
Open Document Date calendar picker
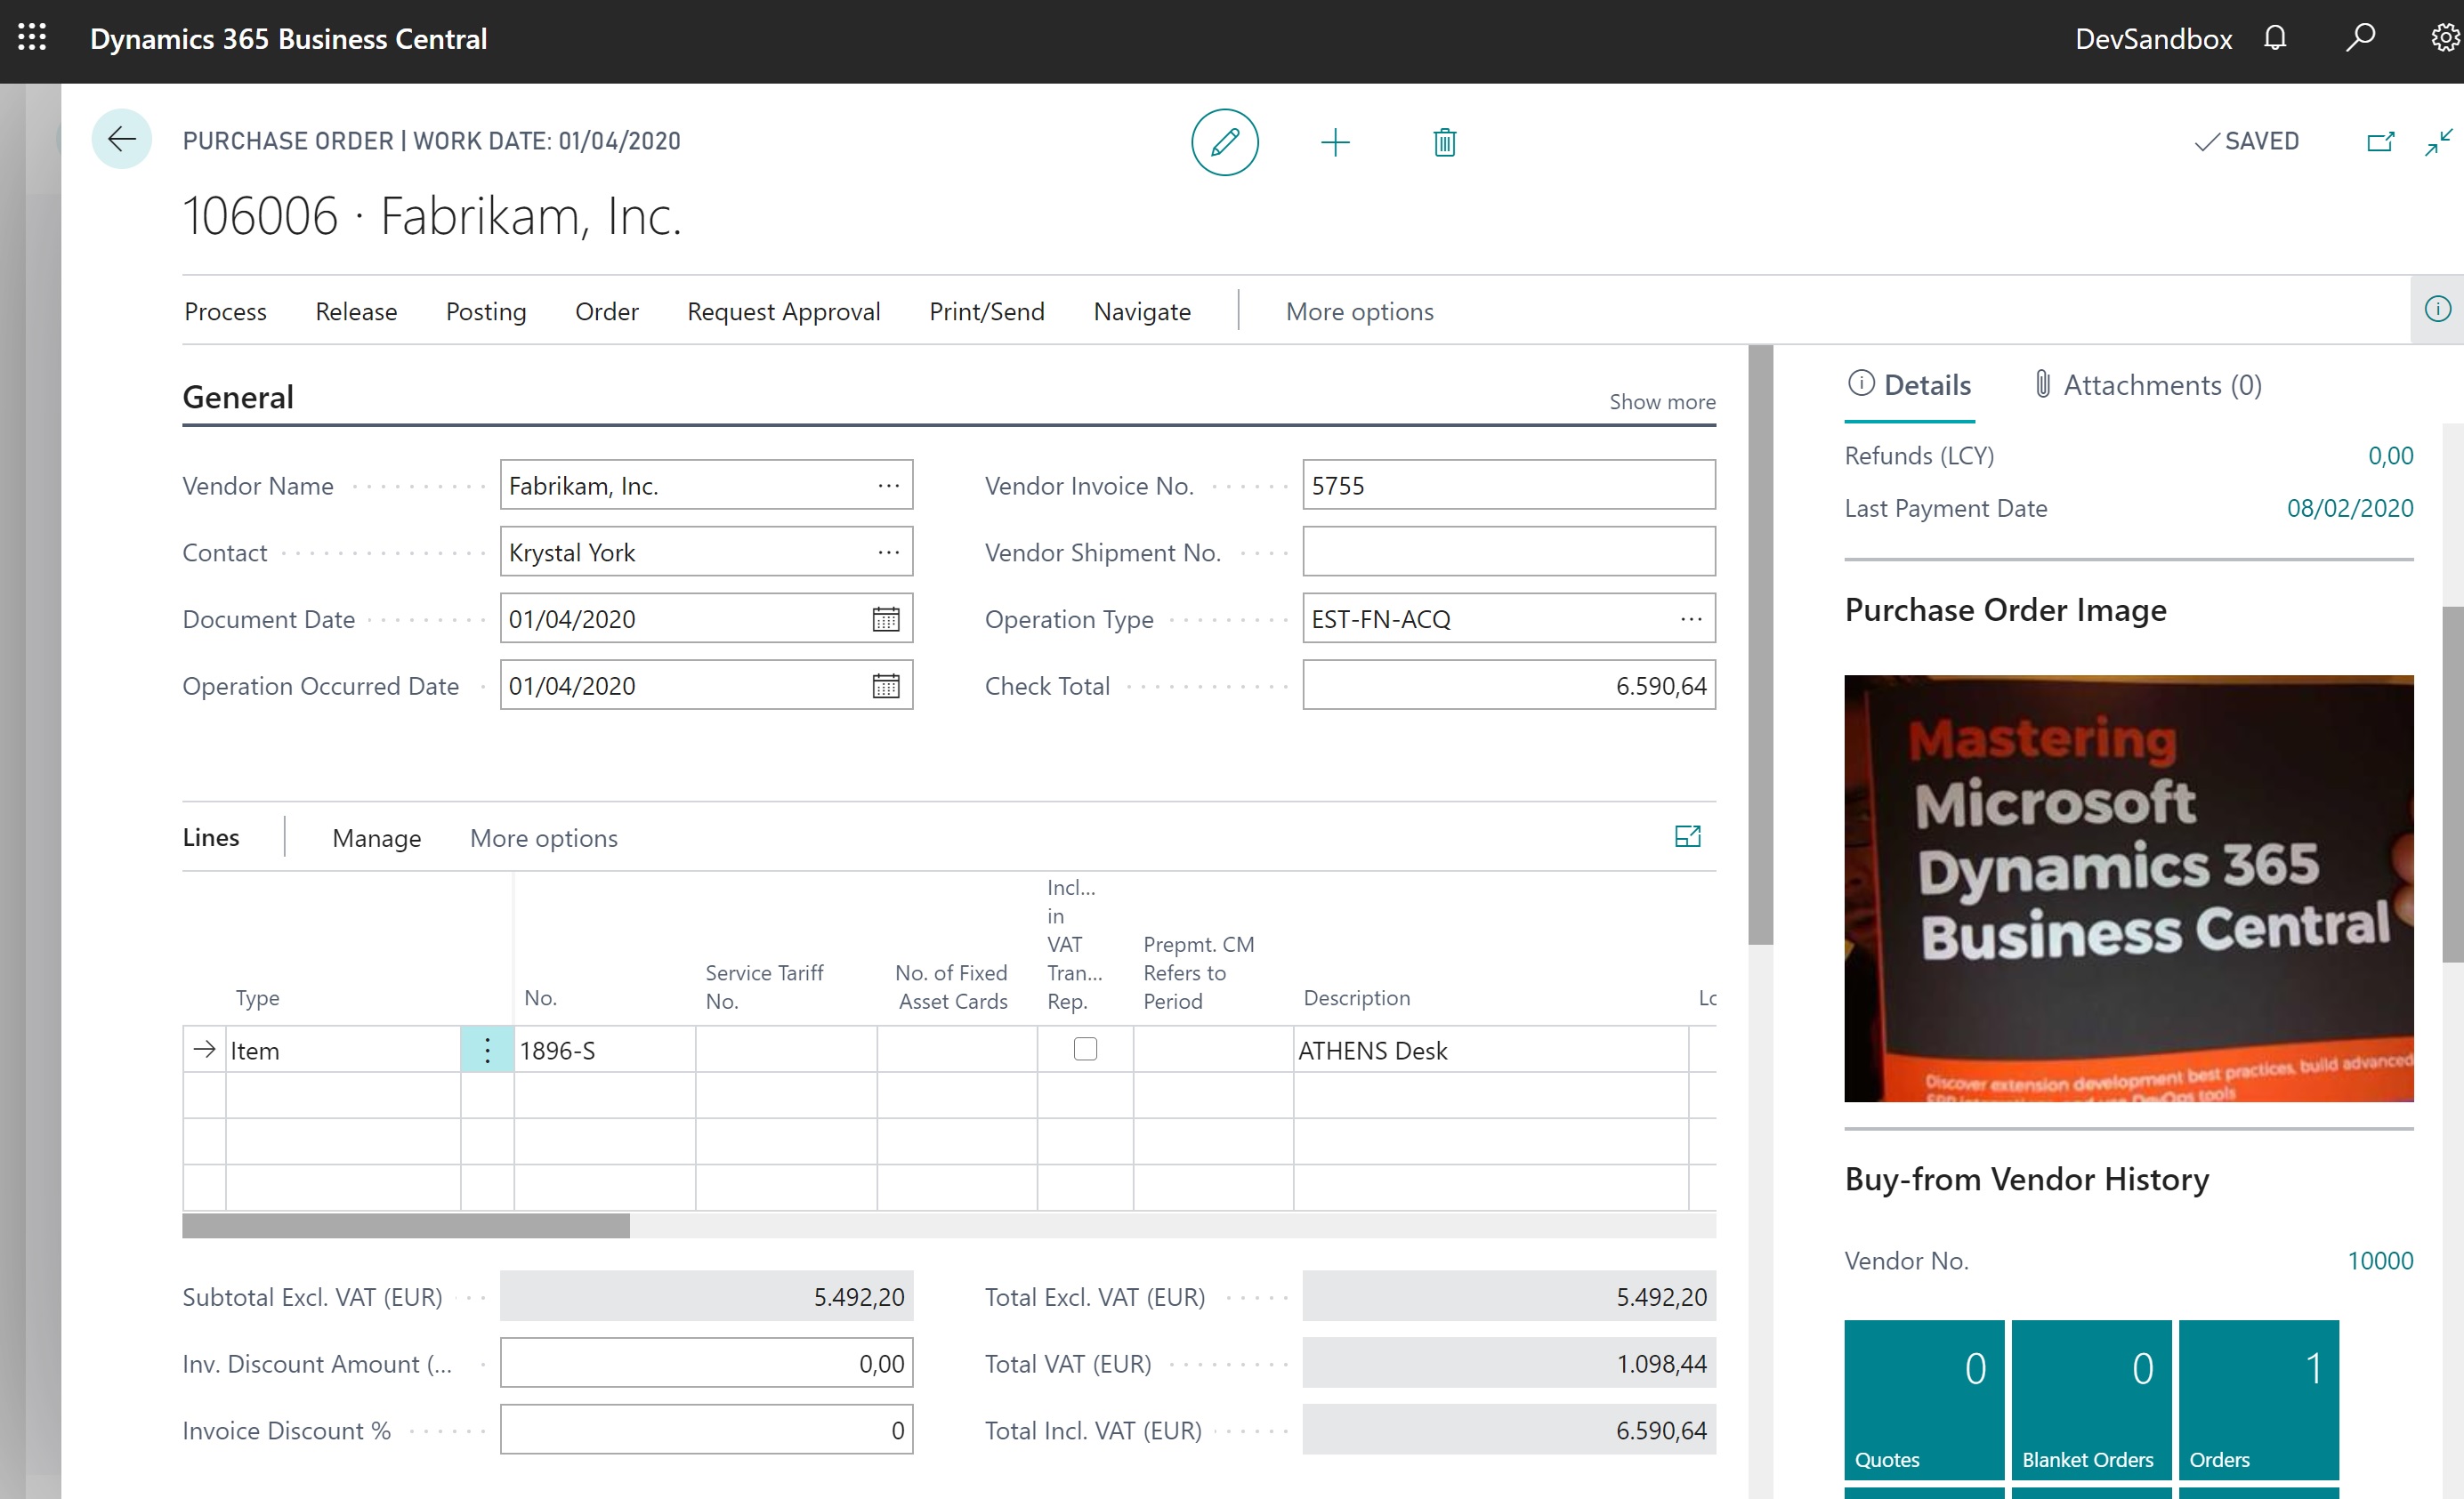point(886,619)
